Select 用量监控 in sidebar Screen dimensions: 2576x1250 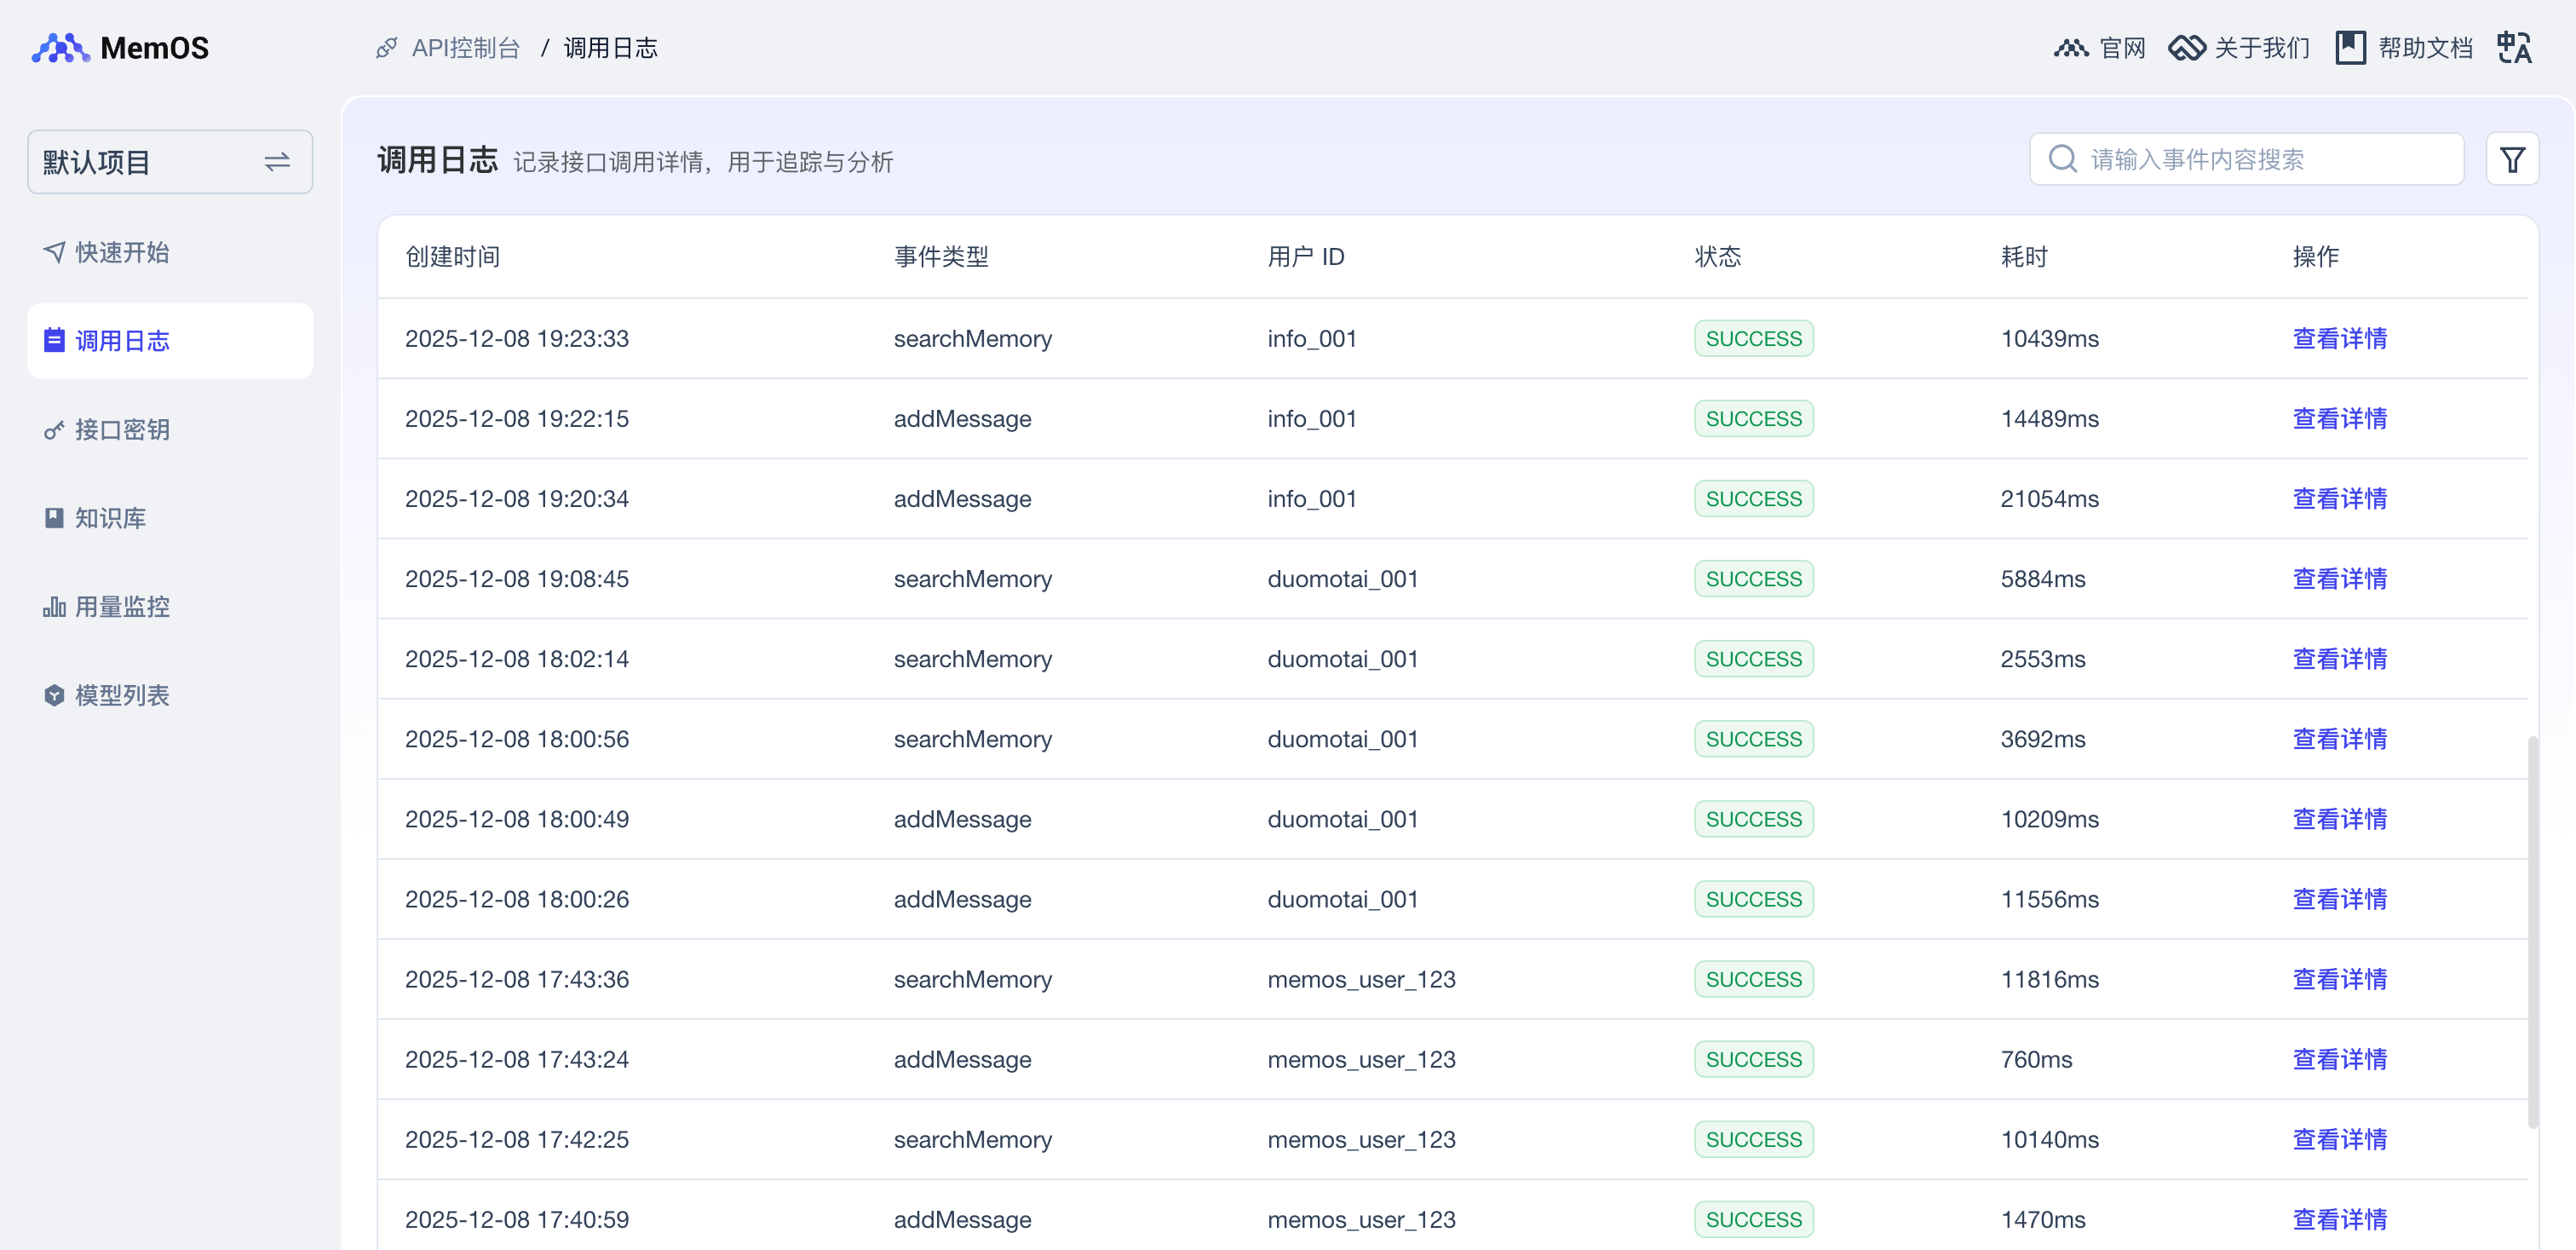(121, 607)
